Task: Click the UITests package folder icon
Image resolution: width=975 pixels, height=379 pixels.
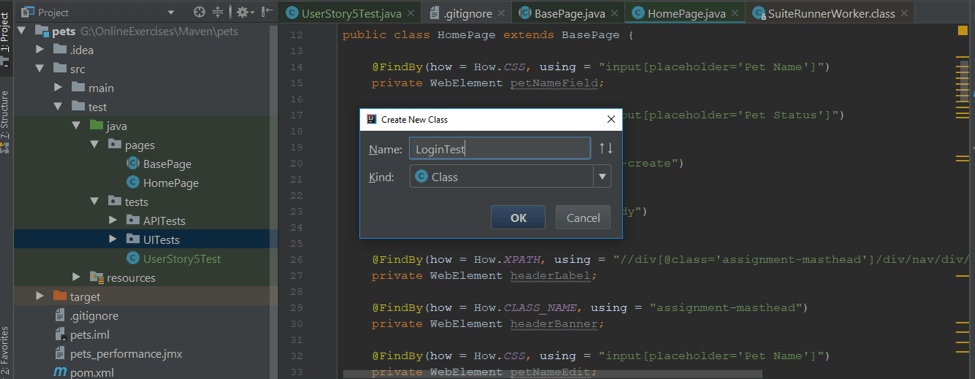Action: 132,239
